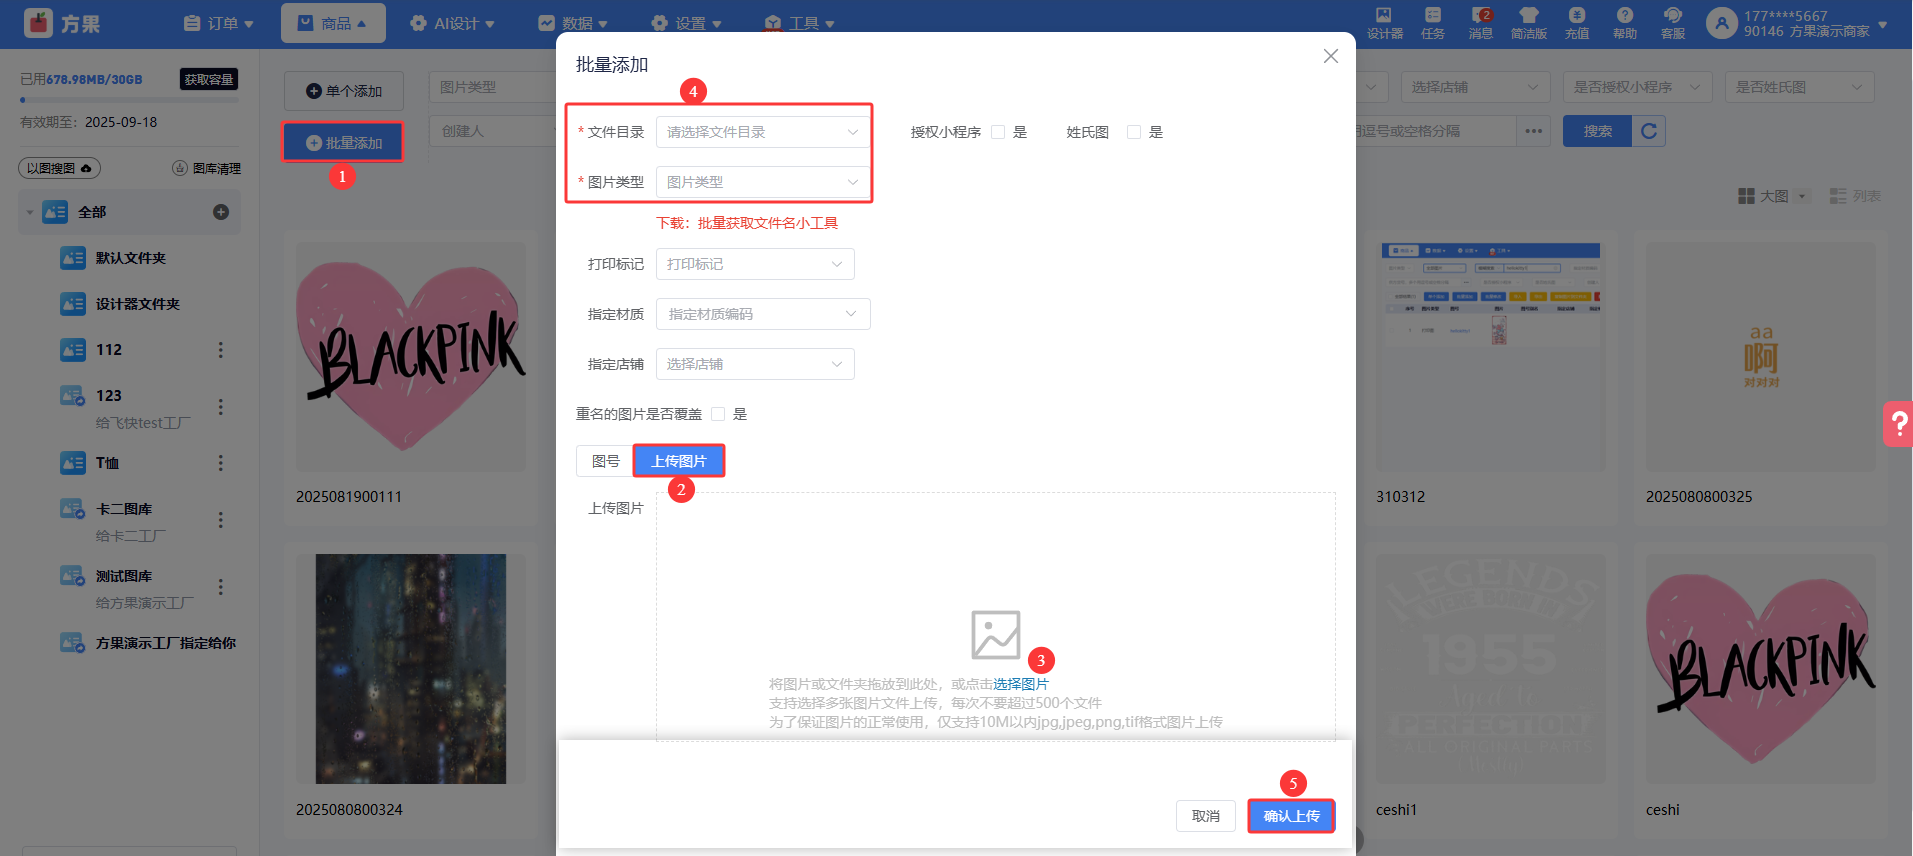Open the AI设计 menu
Viewport: 1913px width, 856px height.
pyautogui.click(x=452, y=23)
